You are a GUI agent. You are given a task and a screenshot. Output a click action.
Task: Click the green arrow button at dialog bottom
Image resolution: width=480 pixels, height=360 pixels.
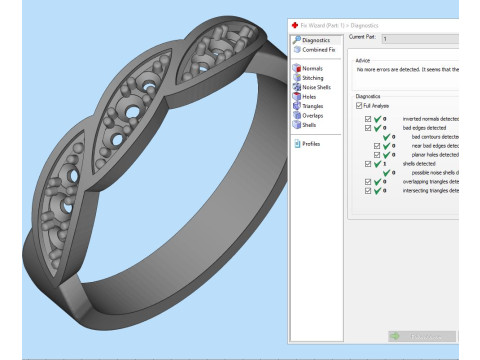pos(422,336)
